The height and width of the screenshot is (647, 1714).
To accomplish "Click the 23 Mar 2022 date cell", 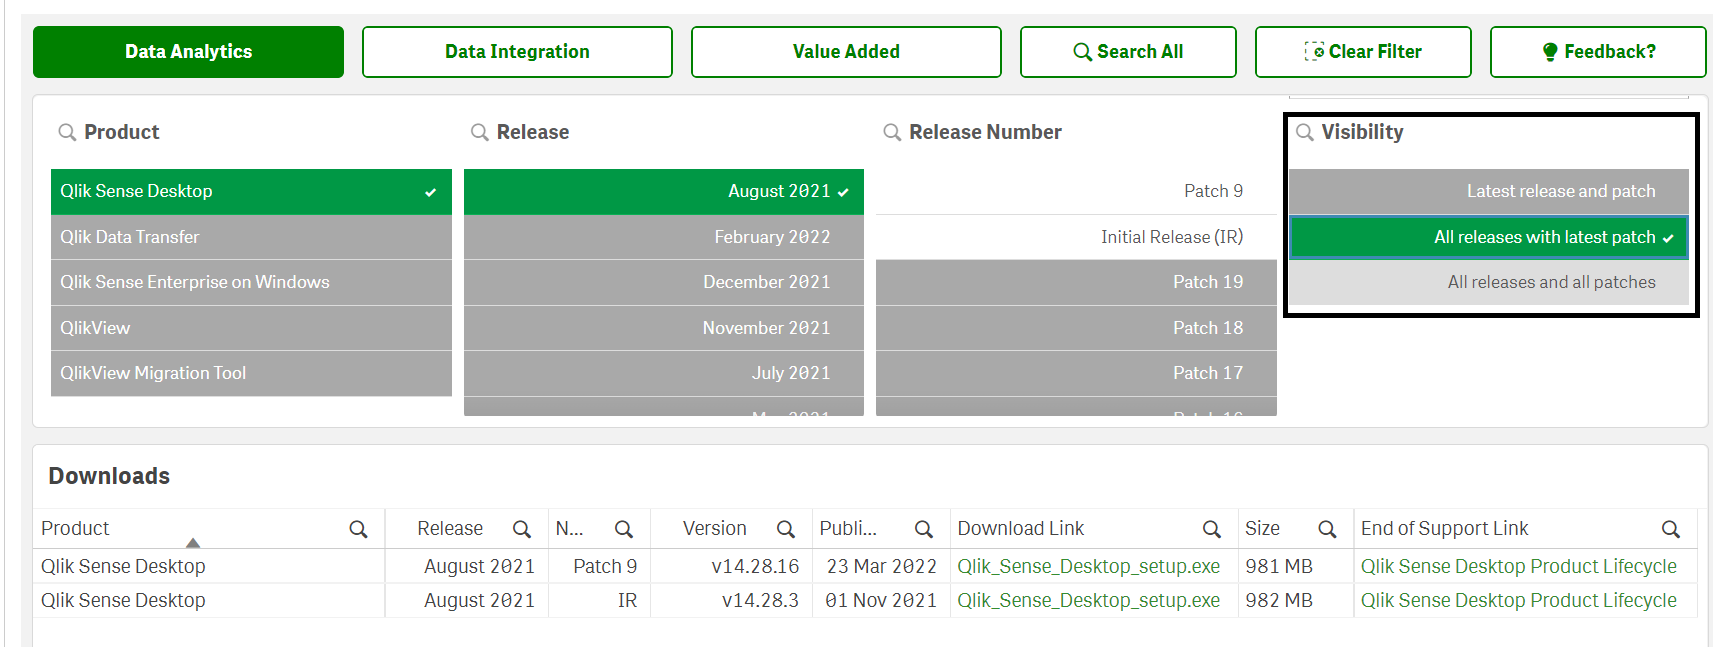I will click(881, 566).
